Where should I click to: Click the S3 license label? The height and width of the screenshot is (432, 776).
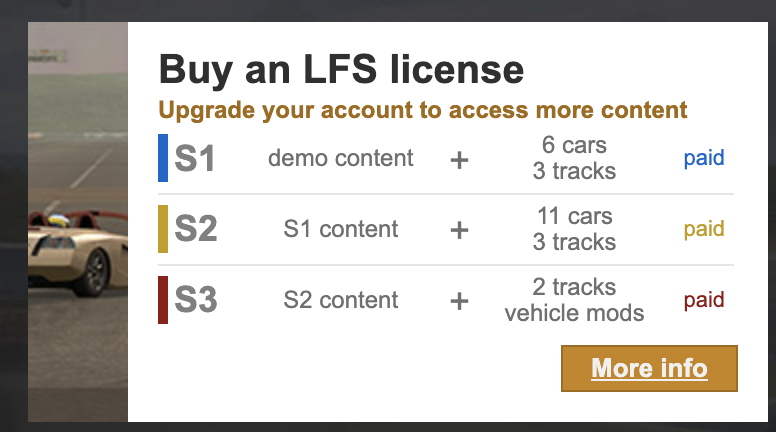click(x=195, y=300)
